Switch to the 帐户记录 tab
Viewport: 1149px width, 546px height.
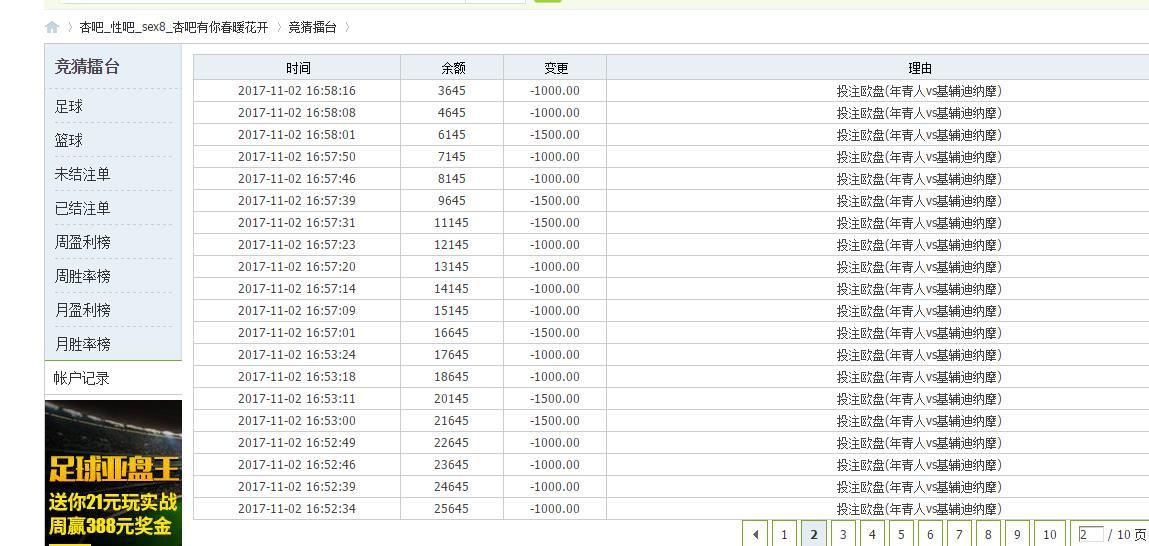tap(82, 378)
